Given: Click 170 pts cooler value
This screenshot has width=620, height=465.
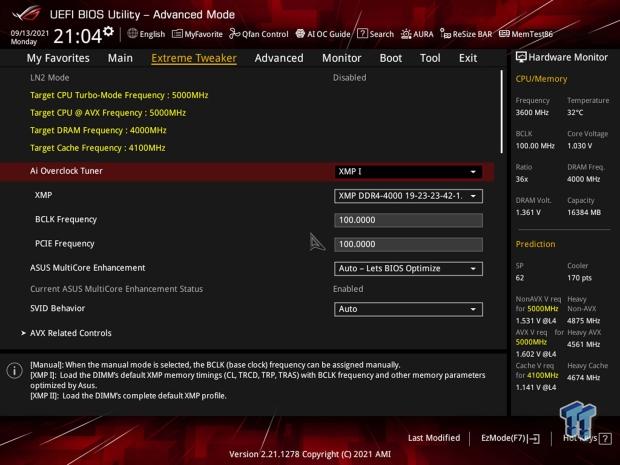Looking at the screenshot, I should click(580, 278).
